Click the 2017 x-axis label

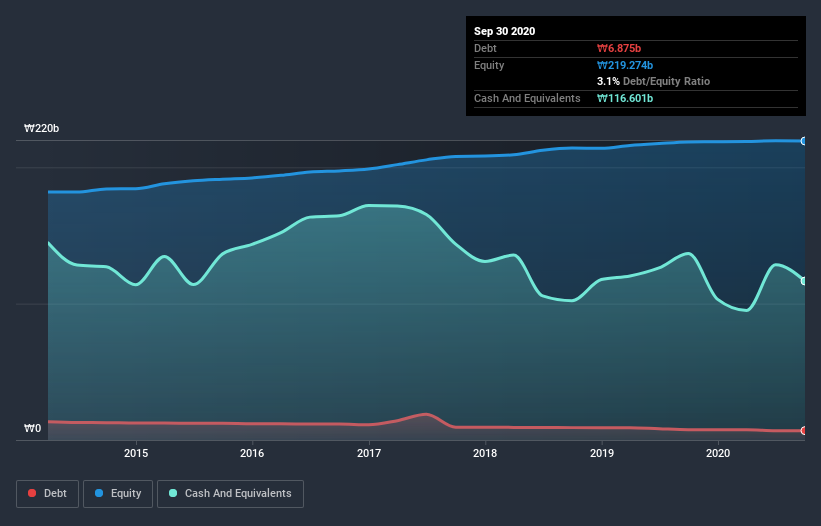[x=369, y=453]
